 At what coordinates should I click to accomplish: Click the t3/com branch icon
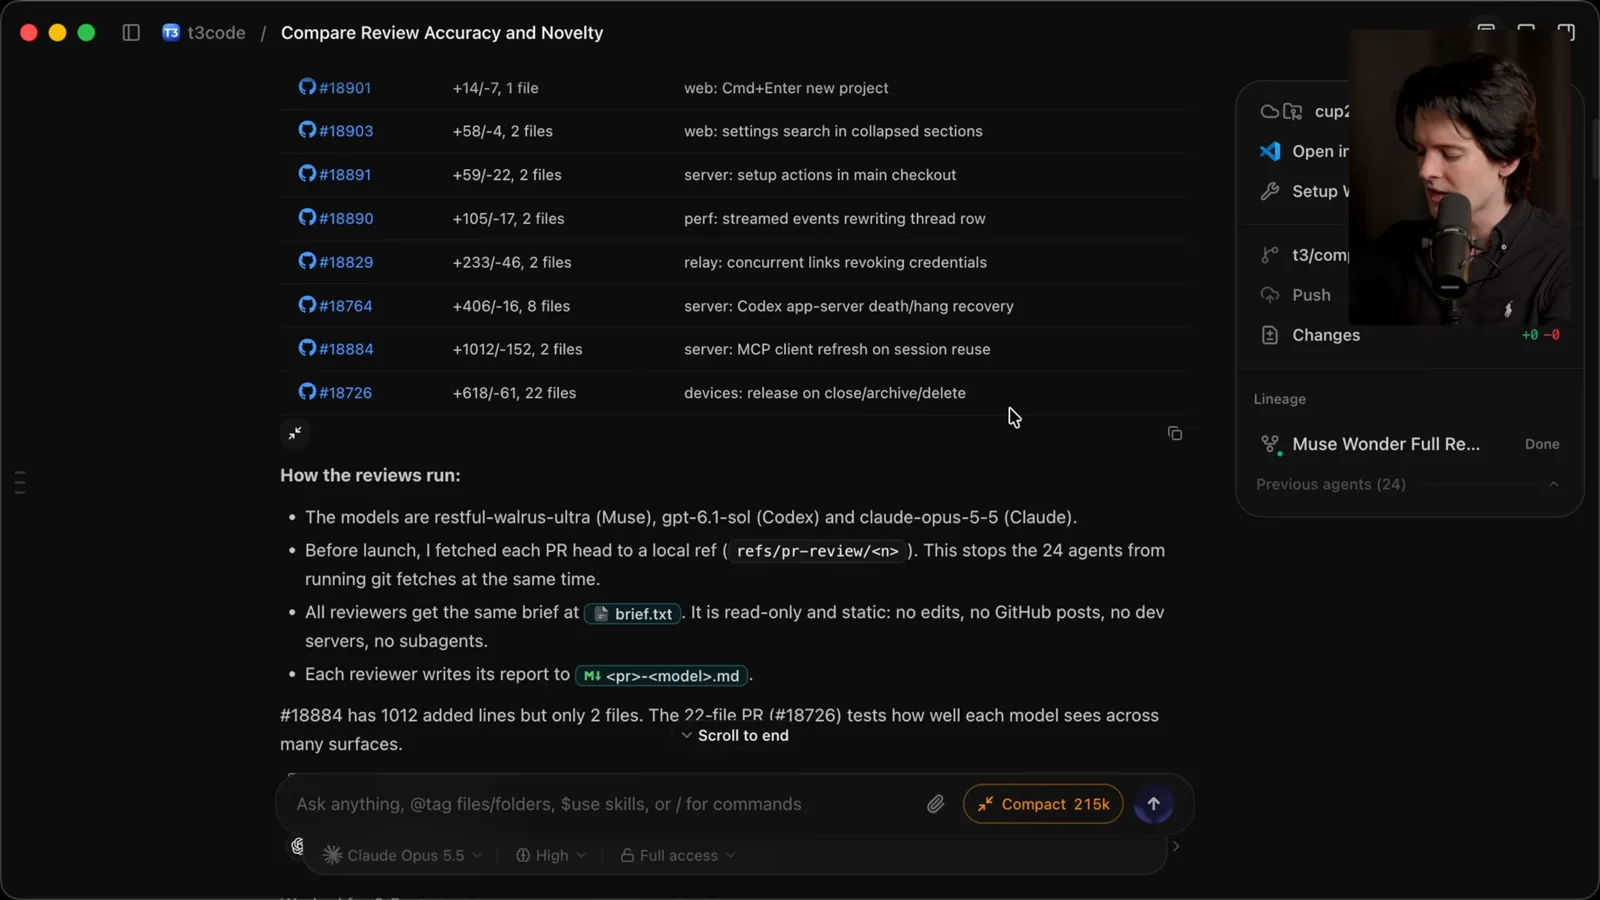pyautogui.click(x=1270, y=255)
